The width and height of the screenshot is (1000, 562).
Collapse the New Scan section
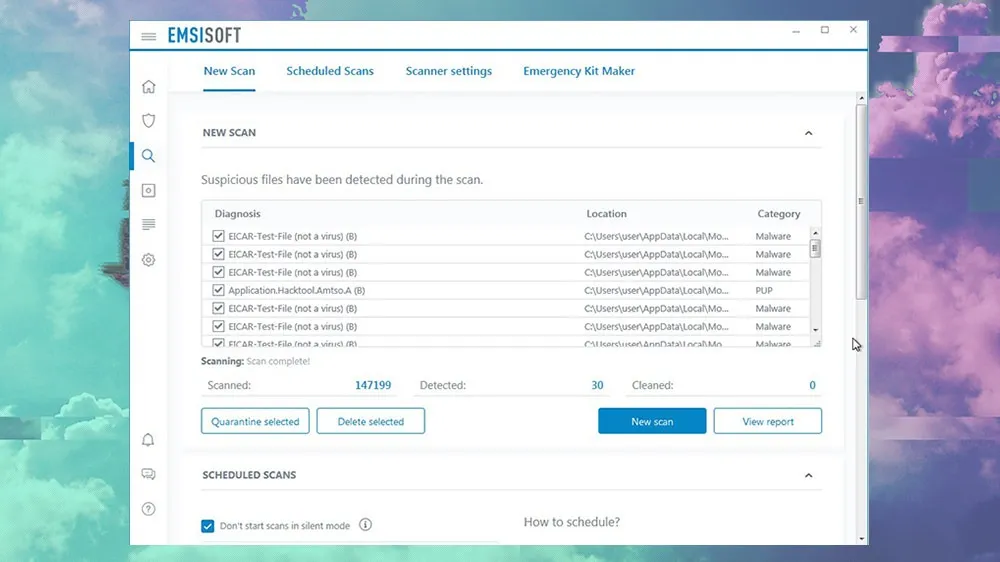[808, 133]
